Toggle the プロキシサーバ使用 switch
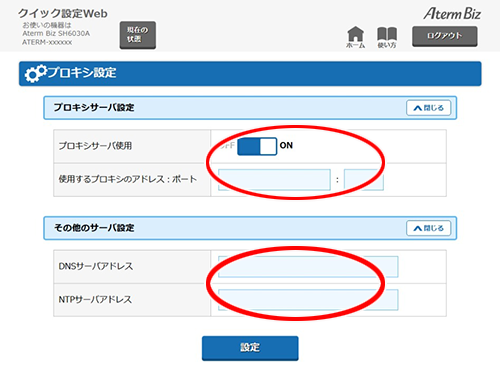 tap(257, 146)
